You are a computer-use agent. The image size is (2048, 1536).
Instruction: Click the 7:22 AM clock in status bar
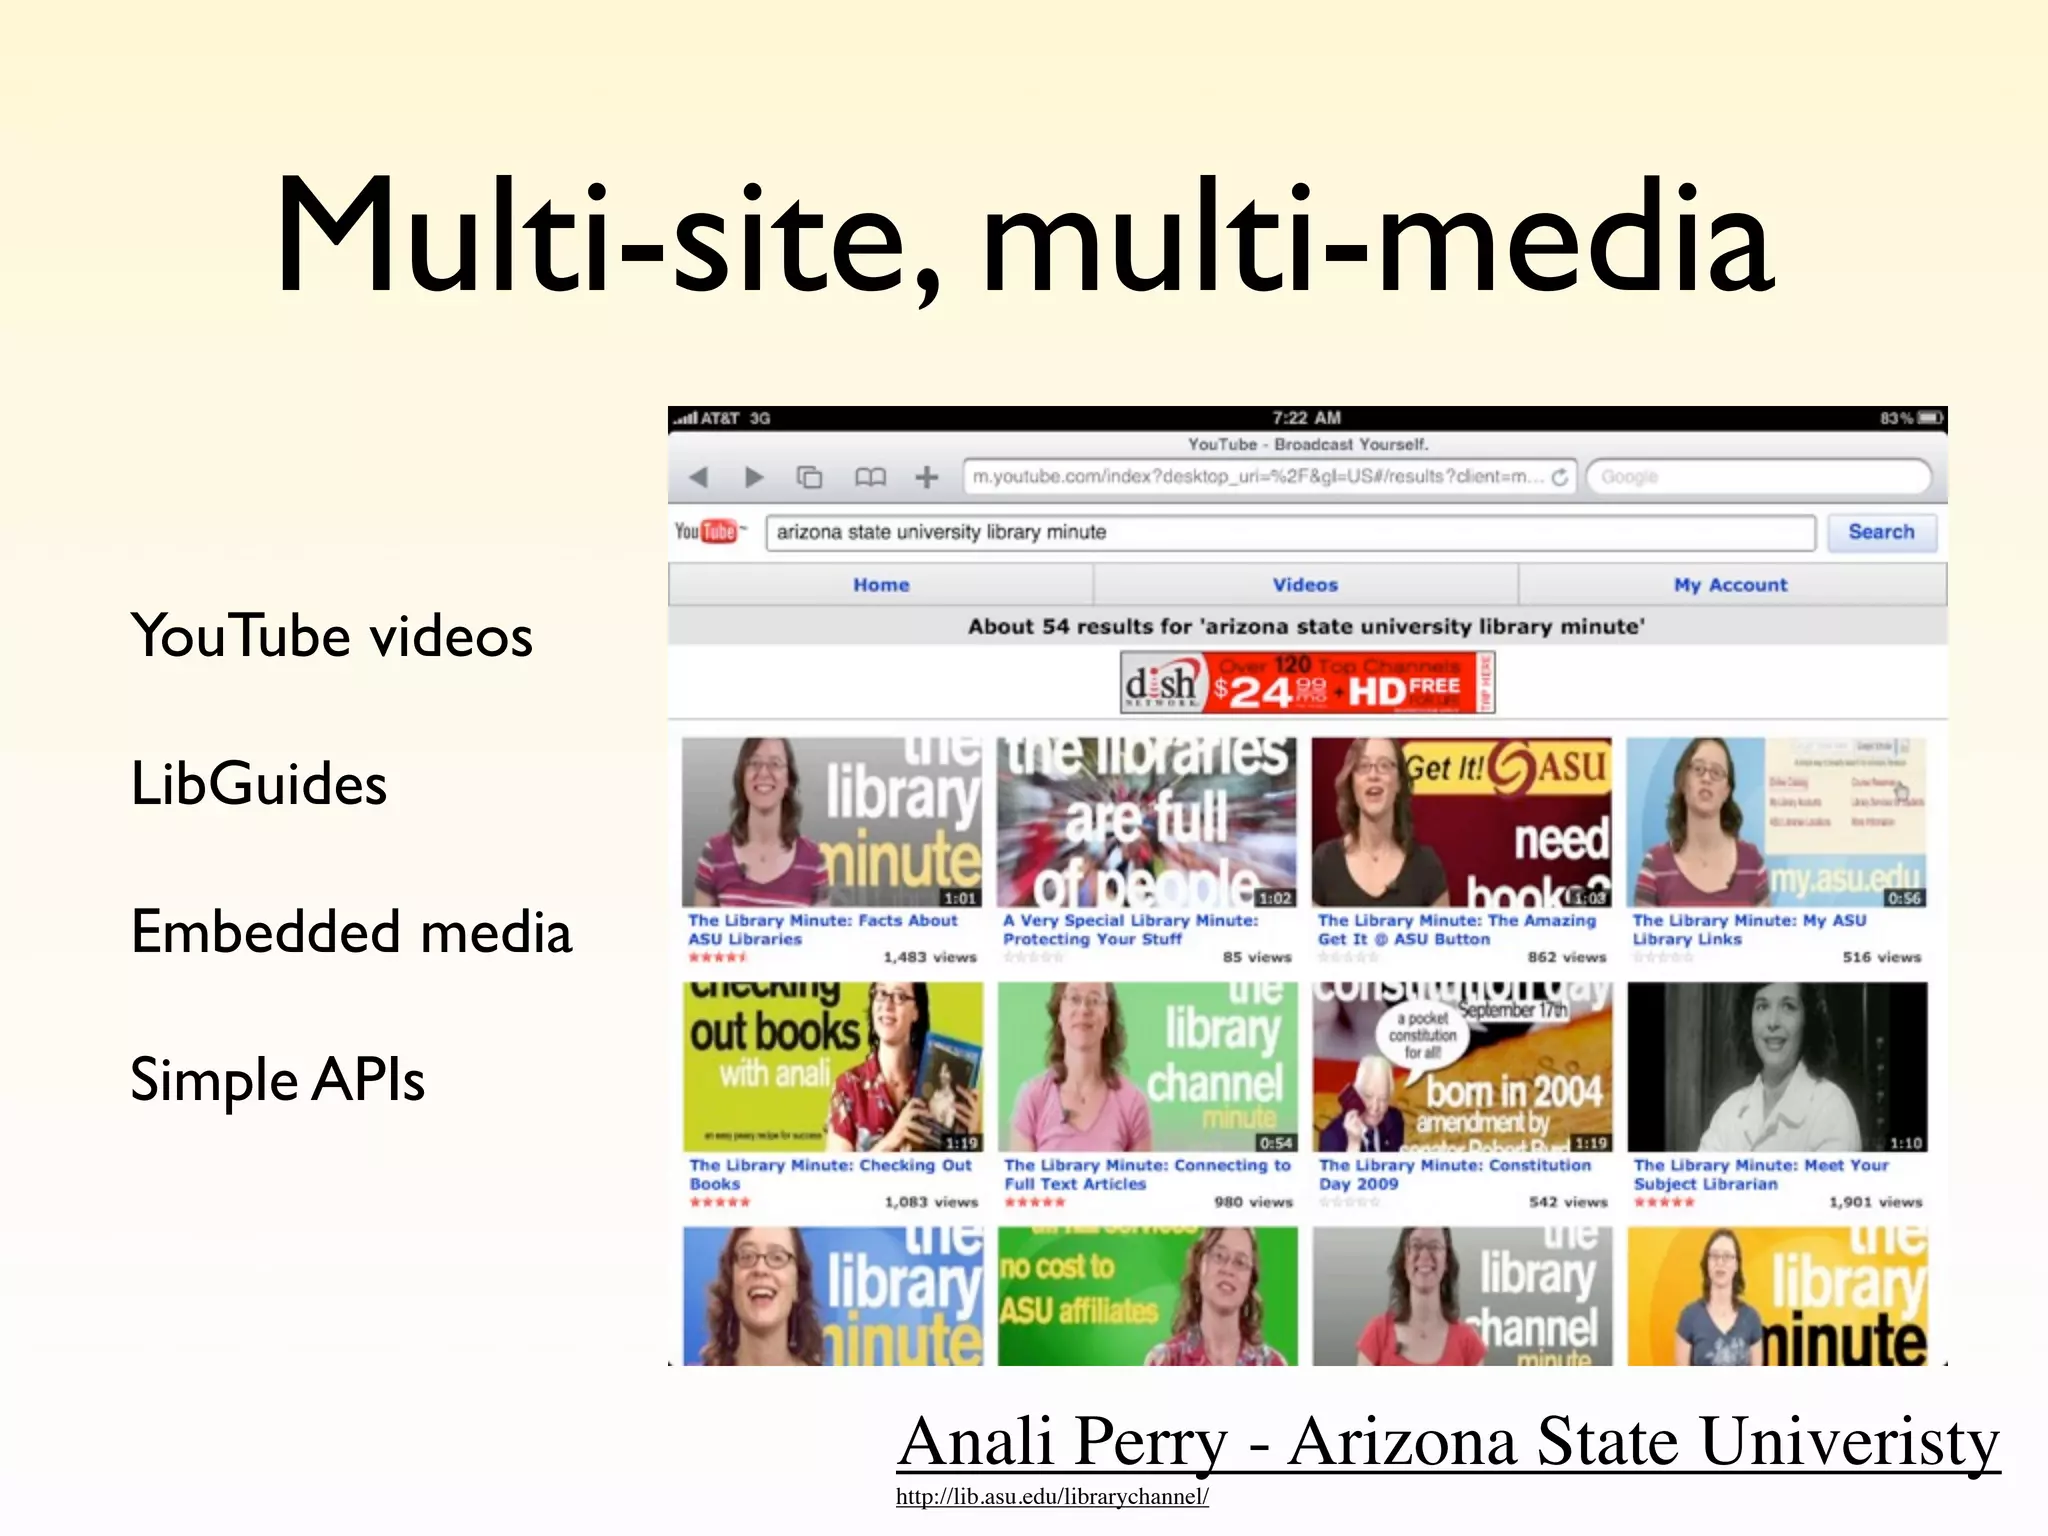tap(1306, 418)
